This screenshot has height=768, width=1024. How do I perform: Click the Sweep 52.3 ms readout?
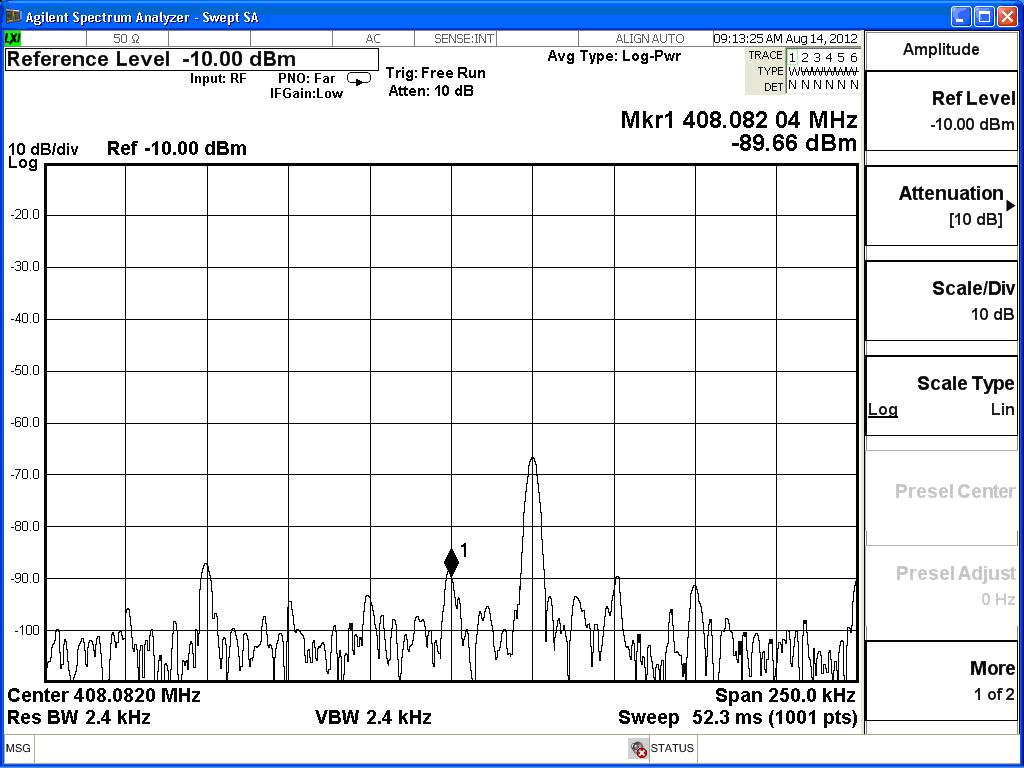737,718
